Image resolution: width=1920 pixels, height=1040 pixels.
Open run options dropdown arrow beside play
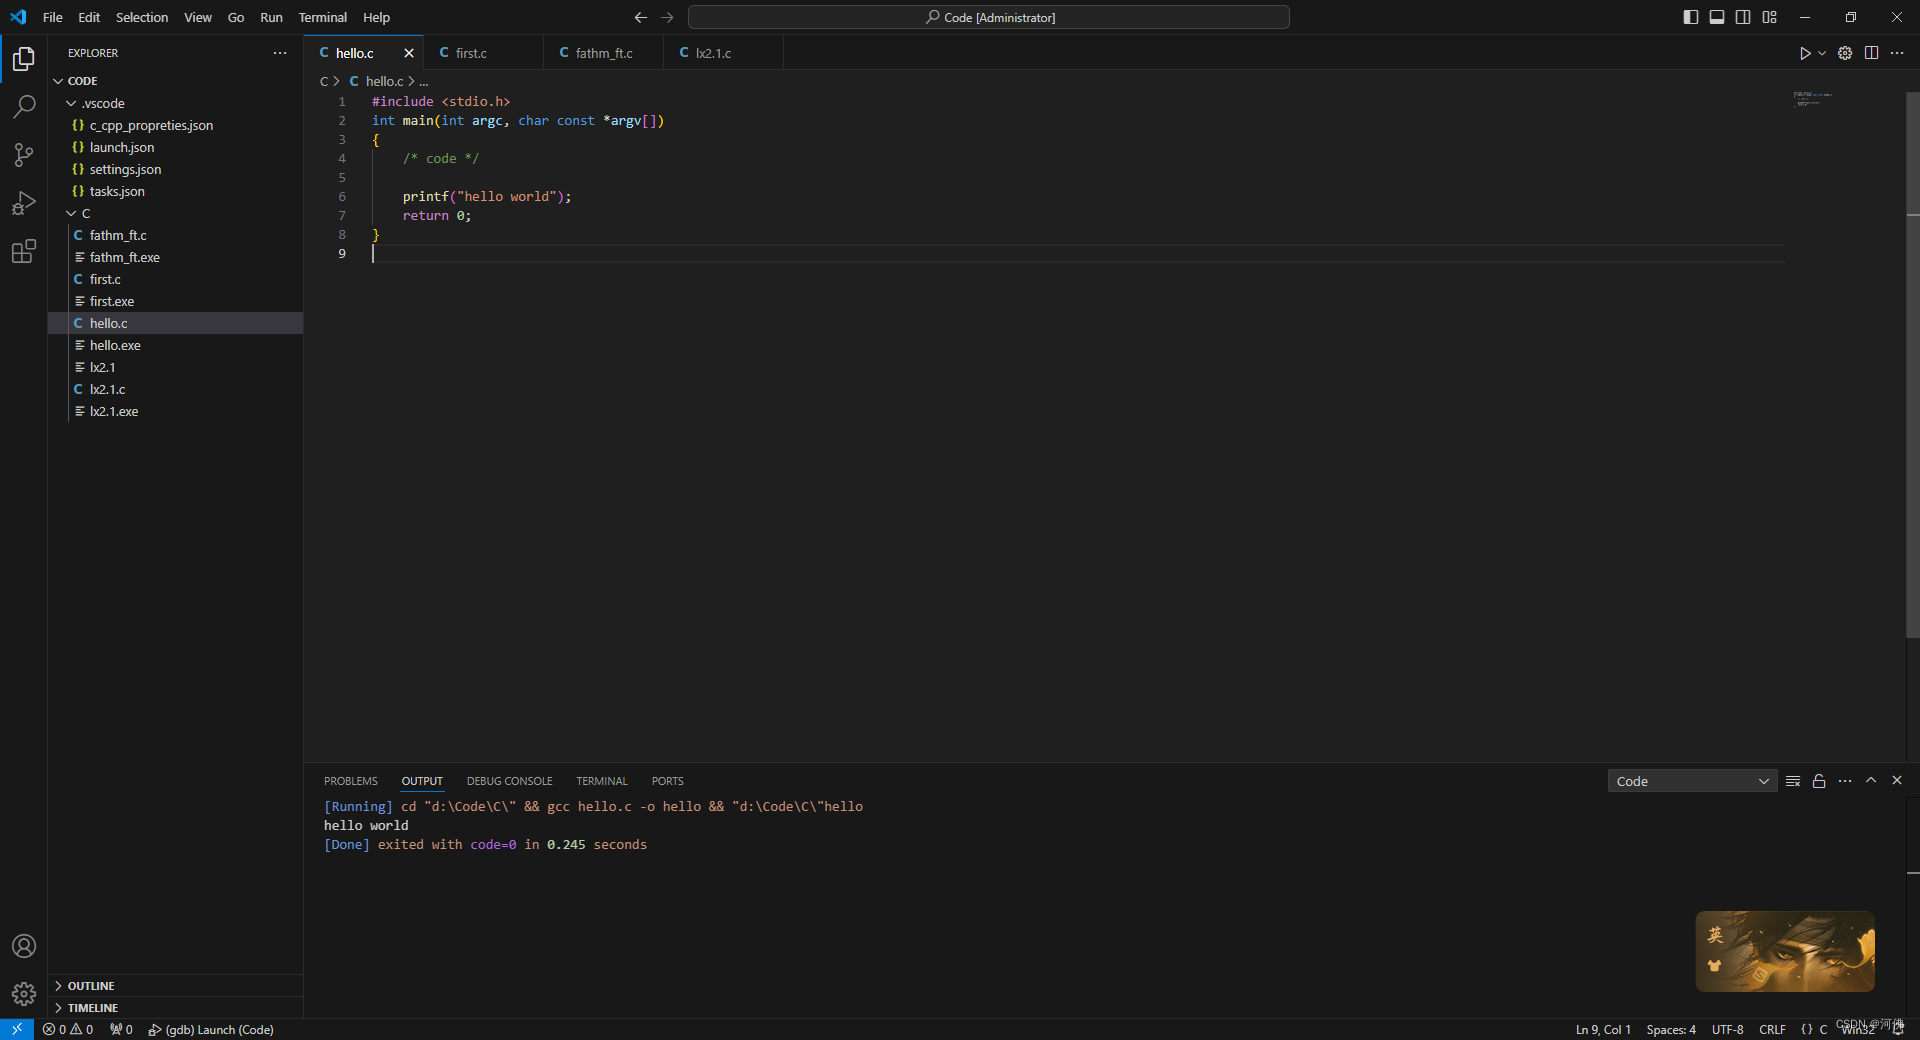1822,53
